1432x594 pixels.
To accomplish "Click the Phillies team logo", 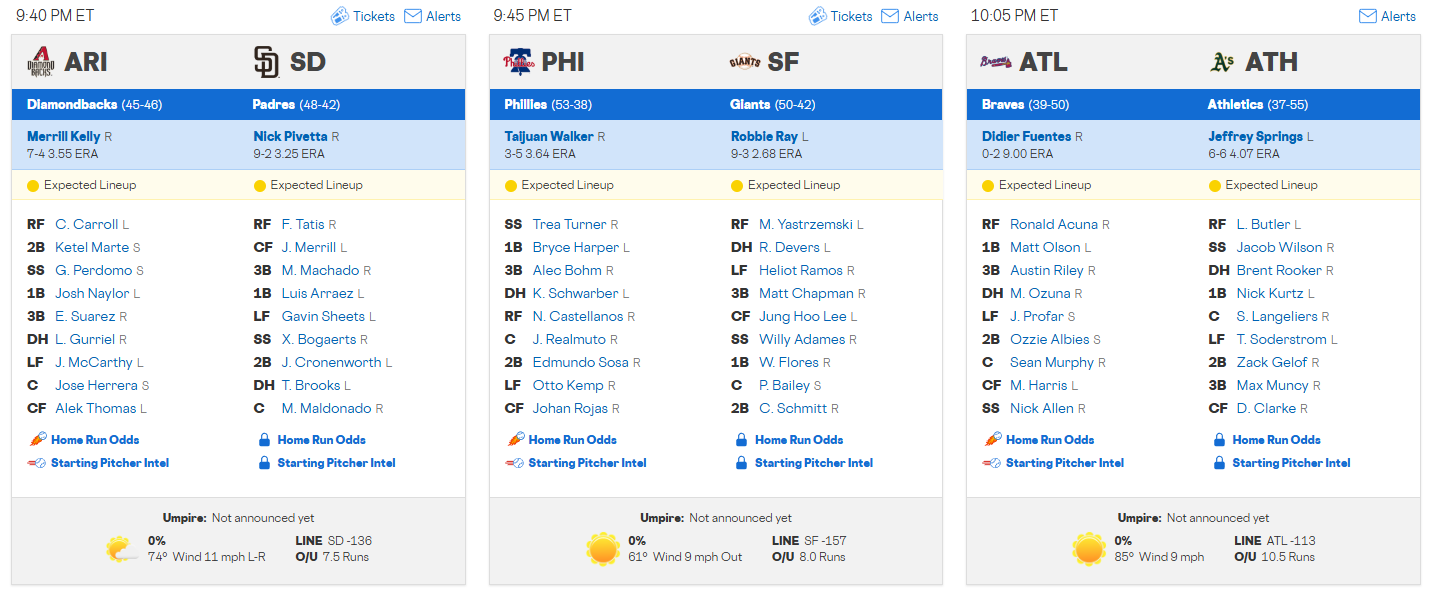I will tap(518, 63).
